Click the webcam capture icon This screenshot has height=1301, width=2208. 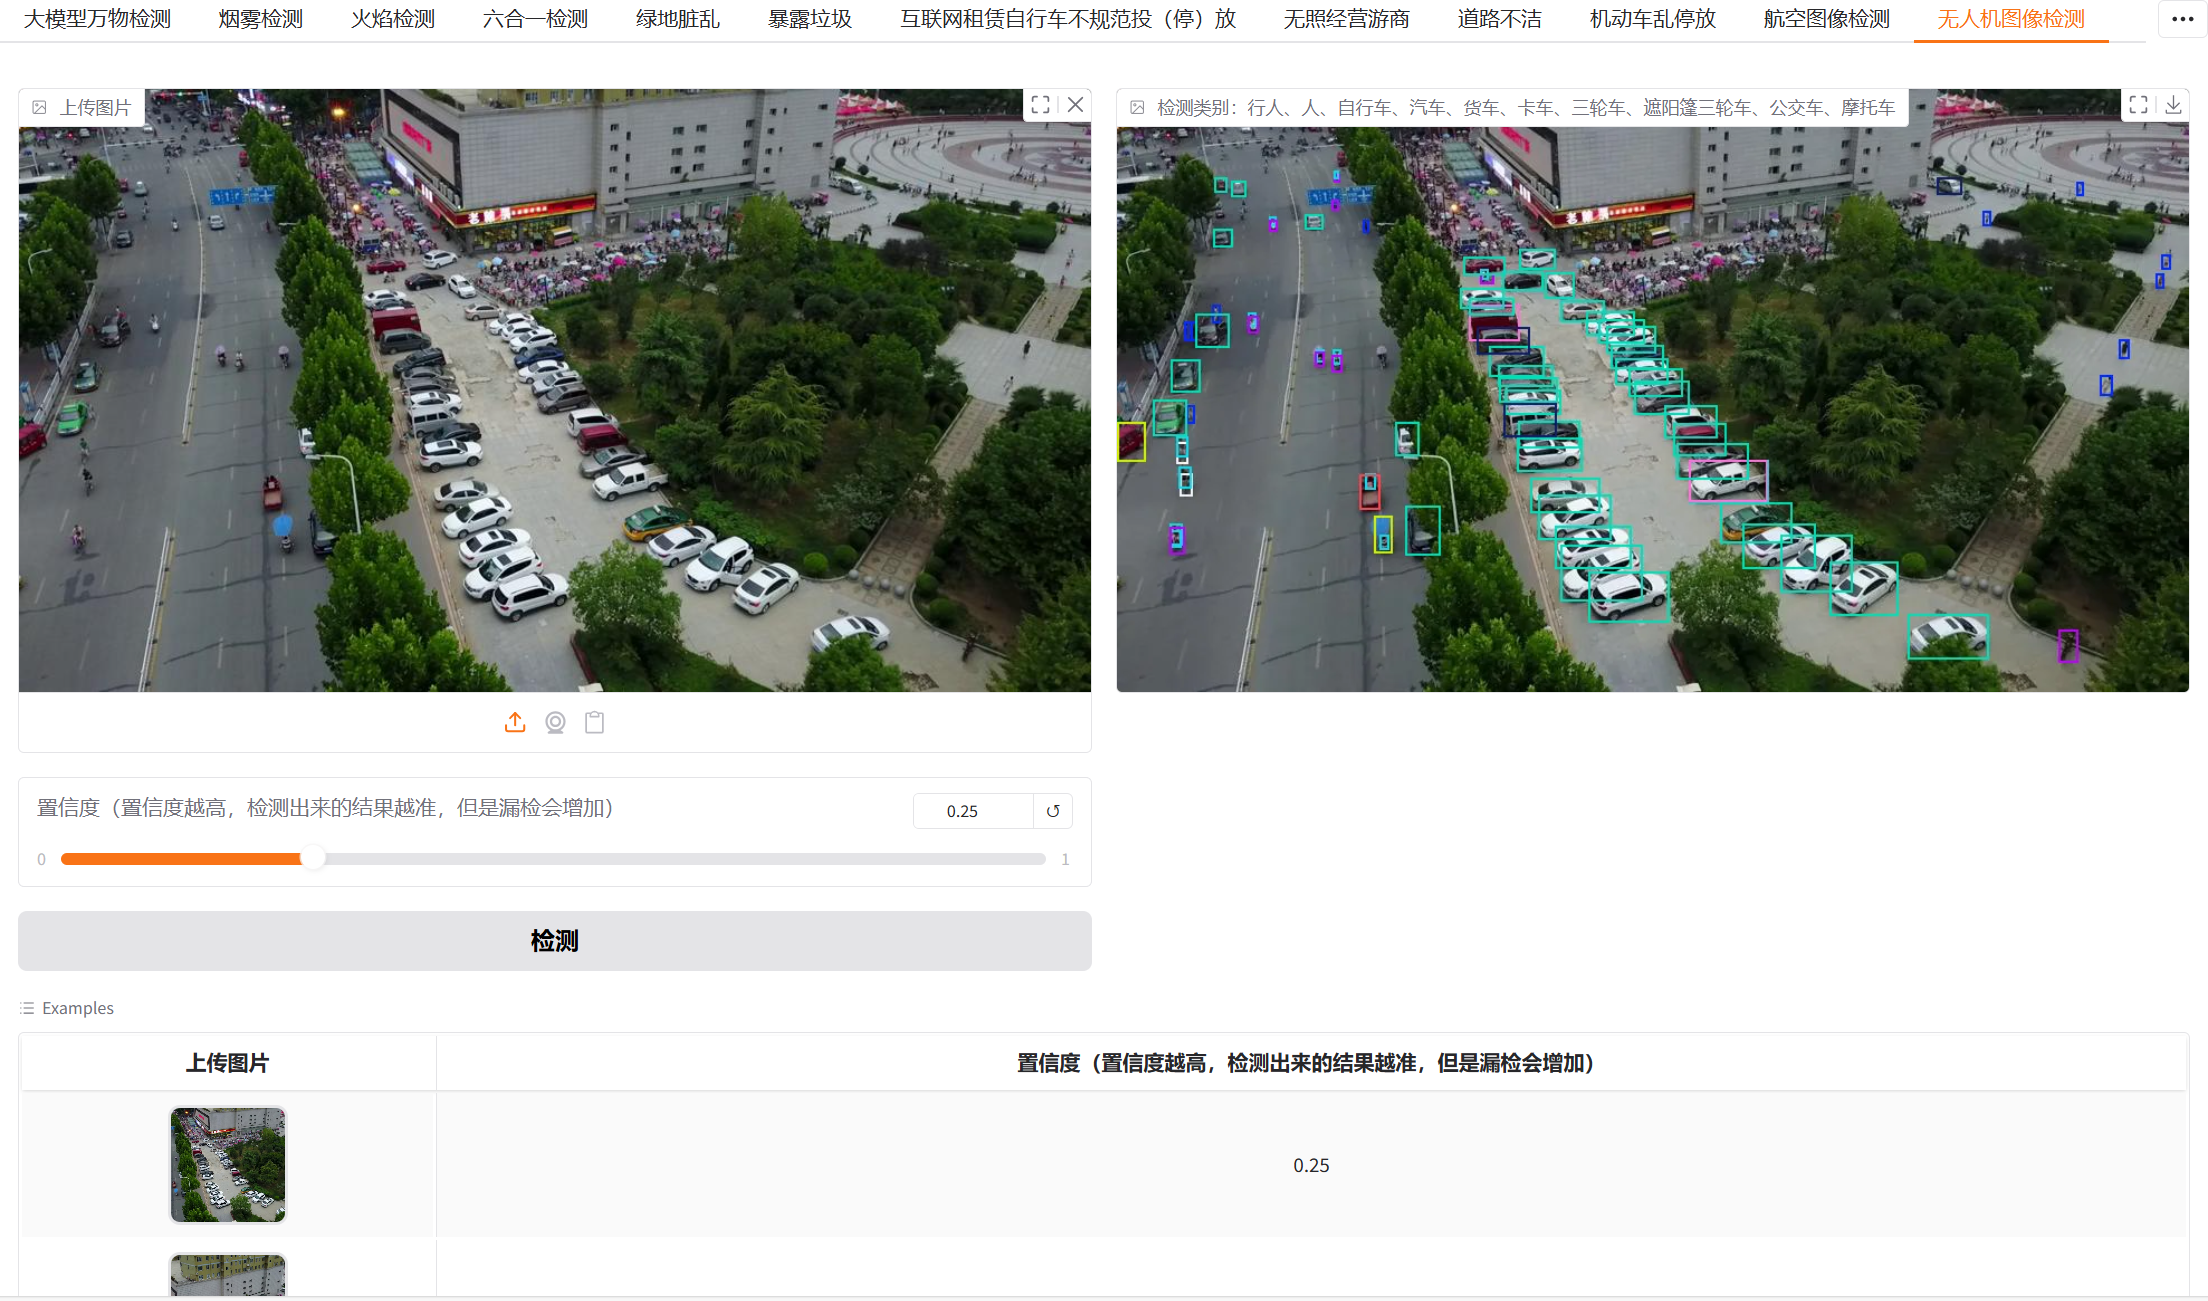tap(555, 722)
